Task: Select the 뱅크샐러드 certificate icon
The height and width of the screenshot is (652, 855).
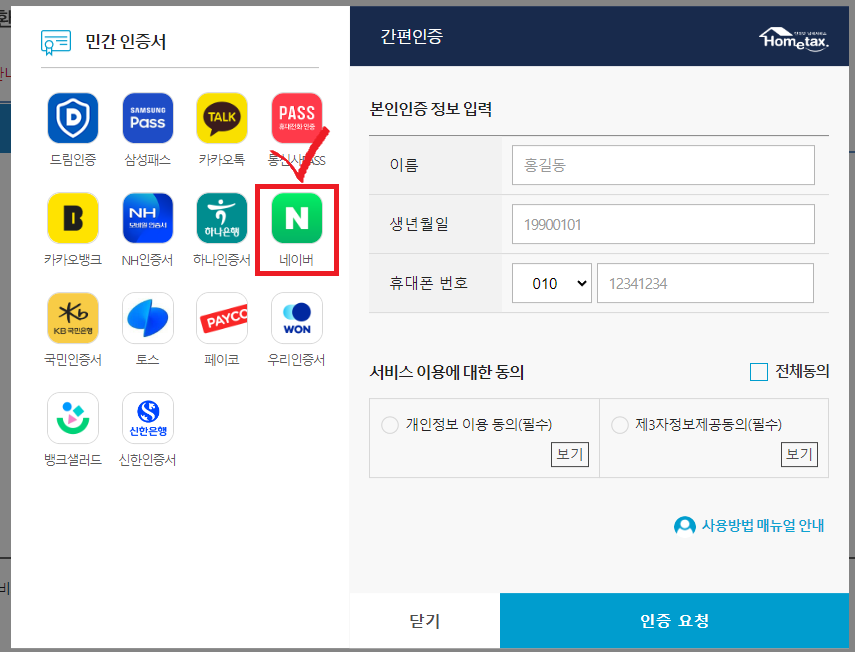Action: 73,418
